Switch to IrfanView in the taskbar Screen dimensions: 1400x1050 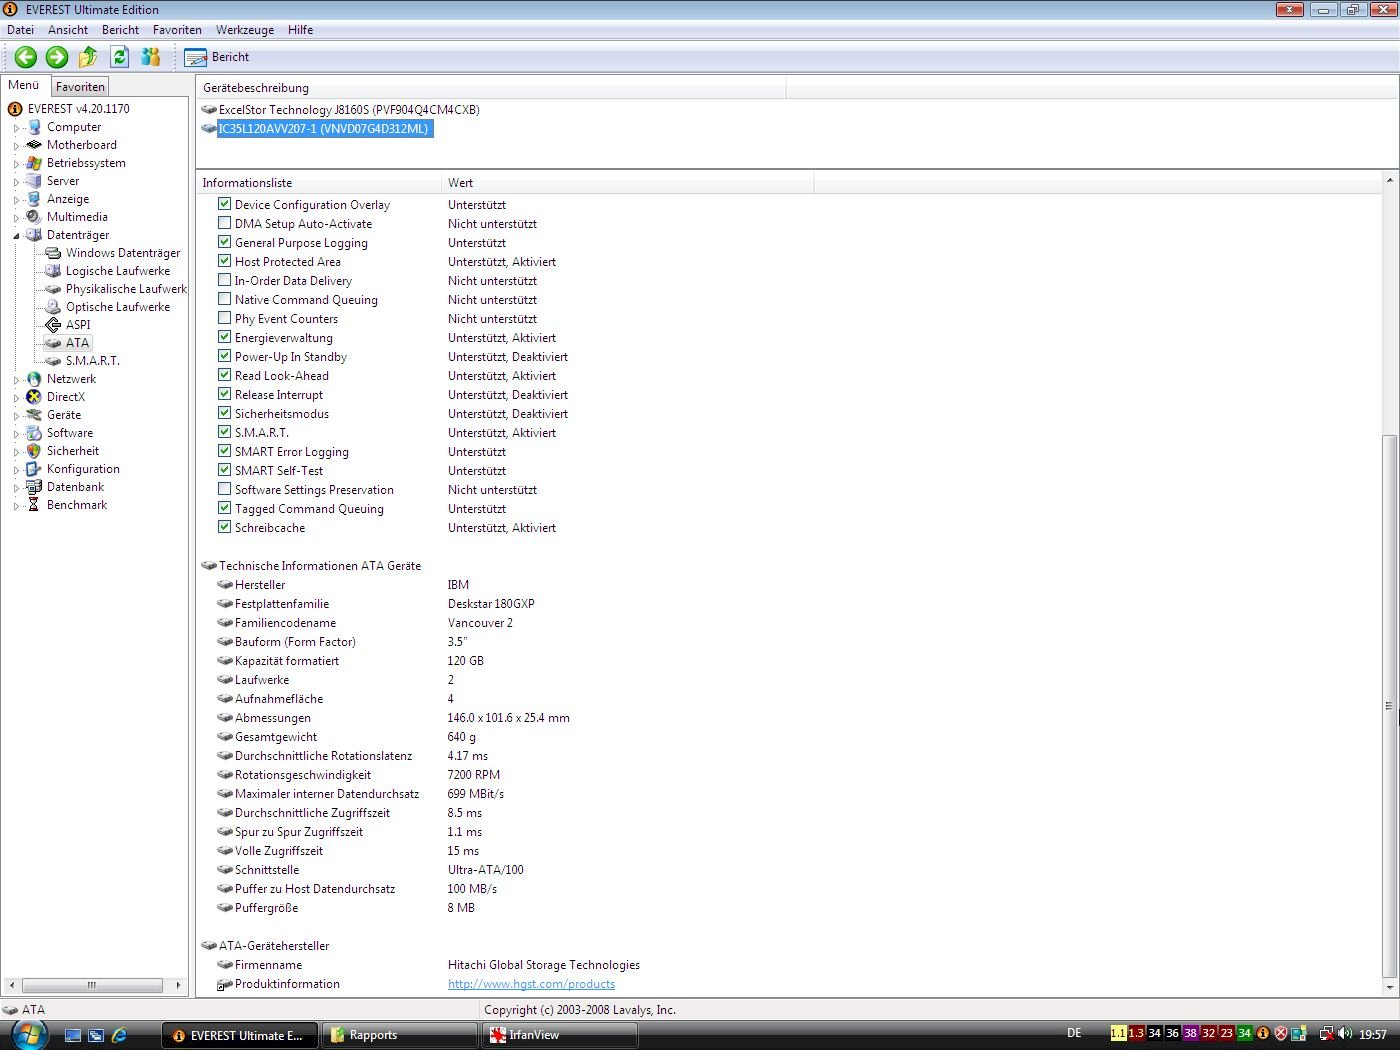tap(558, 1035)
